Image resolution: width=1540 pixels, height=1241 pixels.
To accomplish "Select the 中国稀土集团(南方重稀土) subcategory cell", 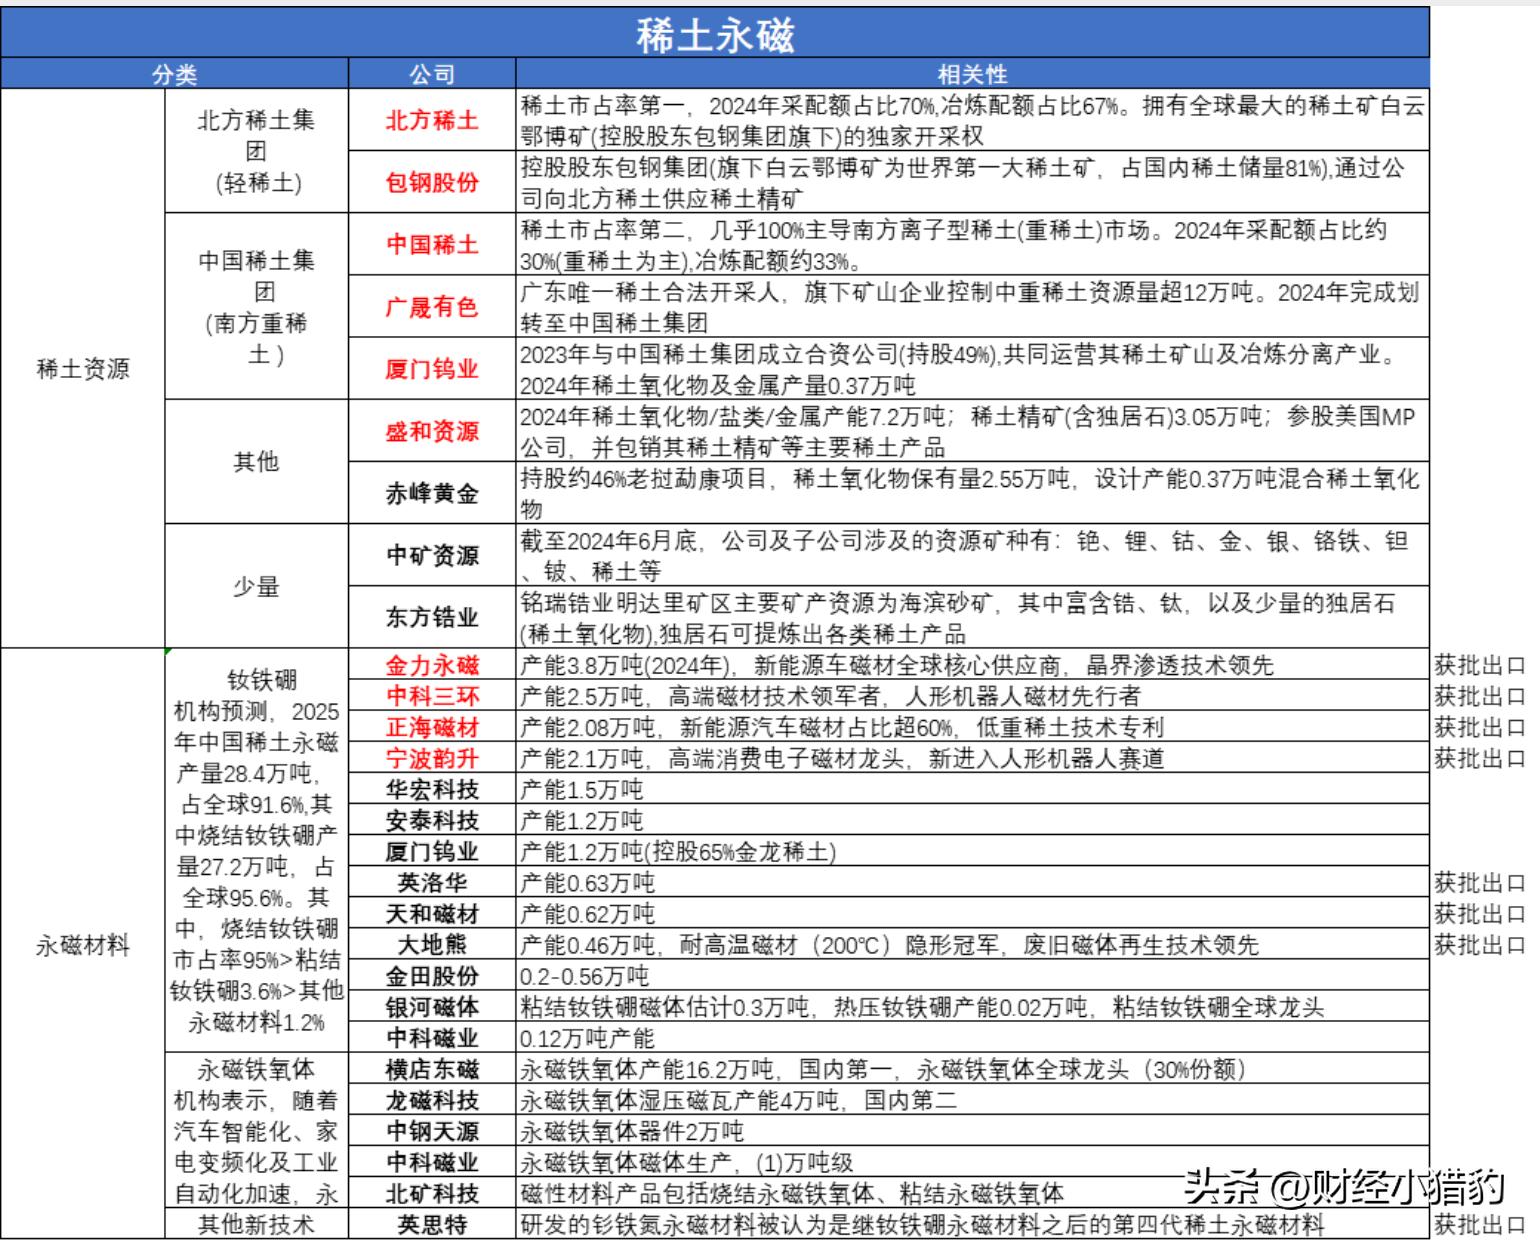I will pyautogui.click(x=256, y=306).
